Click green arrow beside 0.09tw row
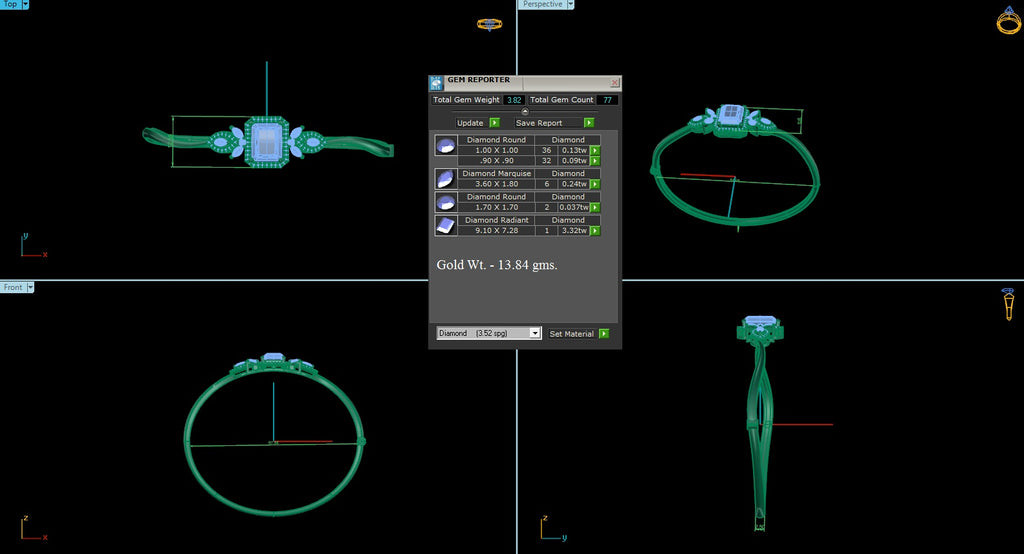The image size is (1024, 554). 595,160
